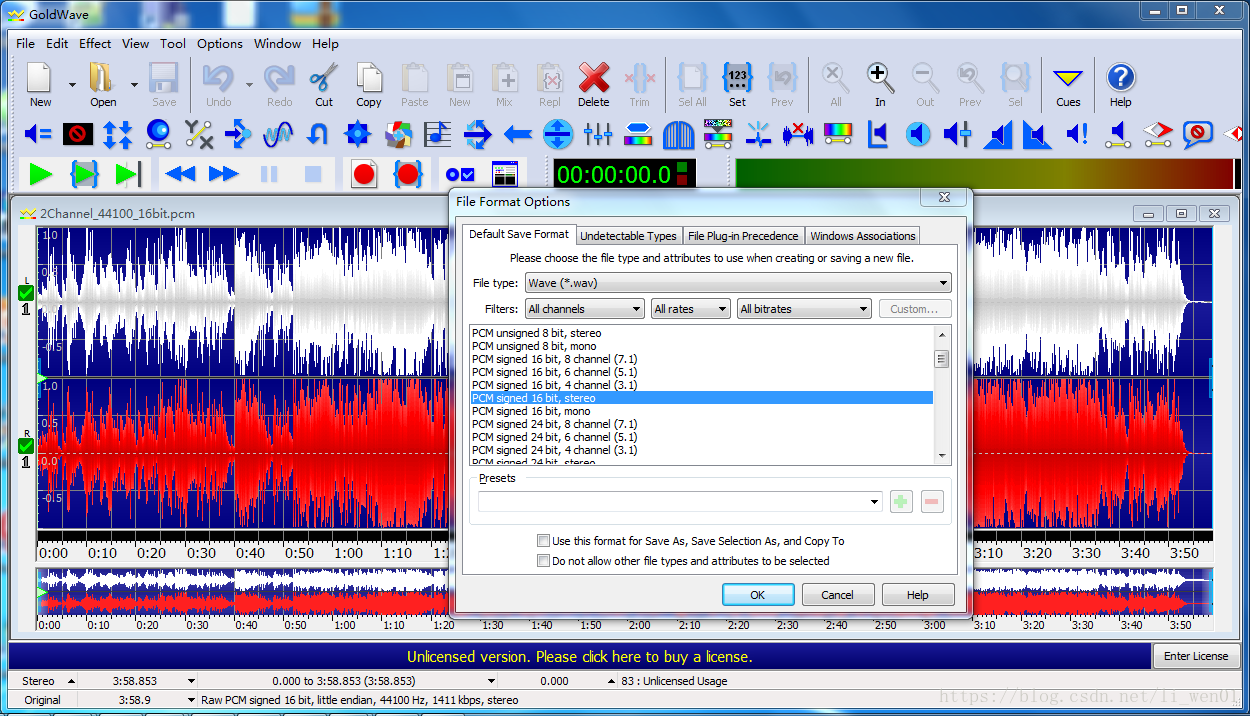The height and width of the screenshot is (716, 1250).
Task: Click the blue Fast Forward button
Action: (224, 174)
